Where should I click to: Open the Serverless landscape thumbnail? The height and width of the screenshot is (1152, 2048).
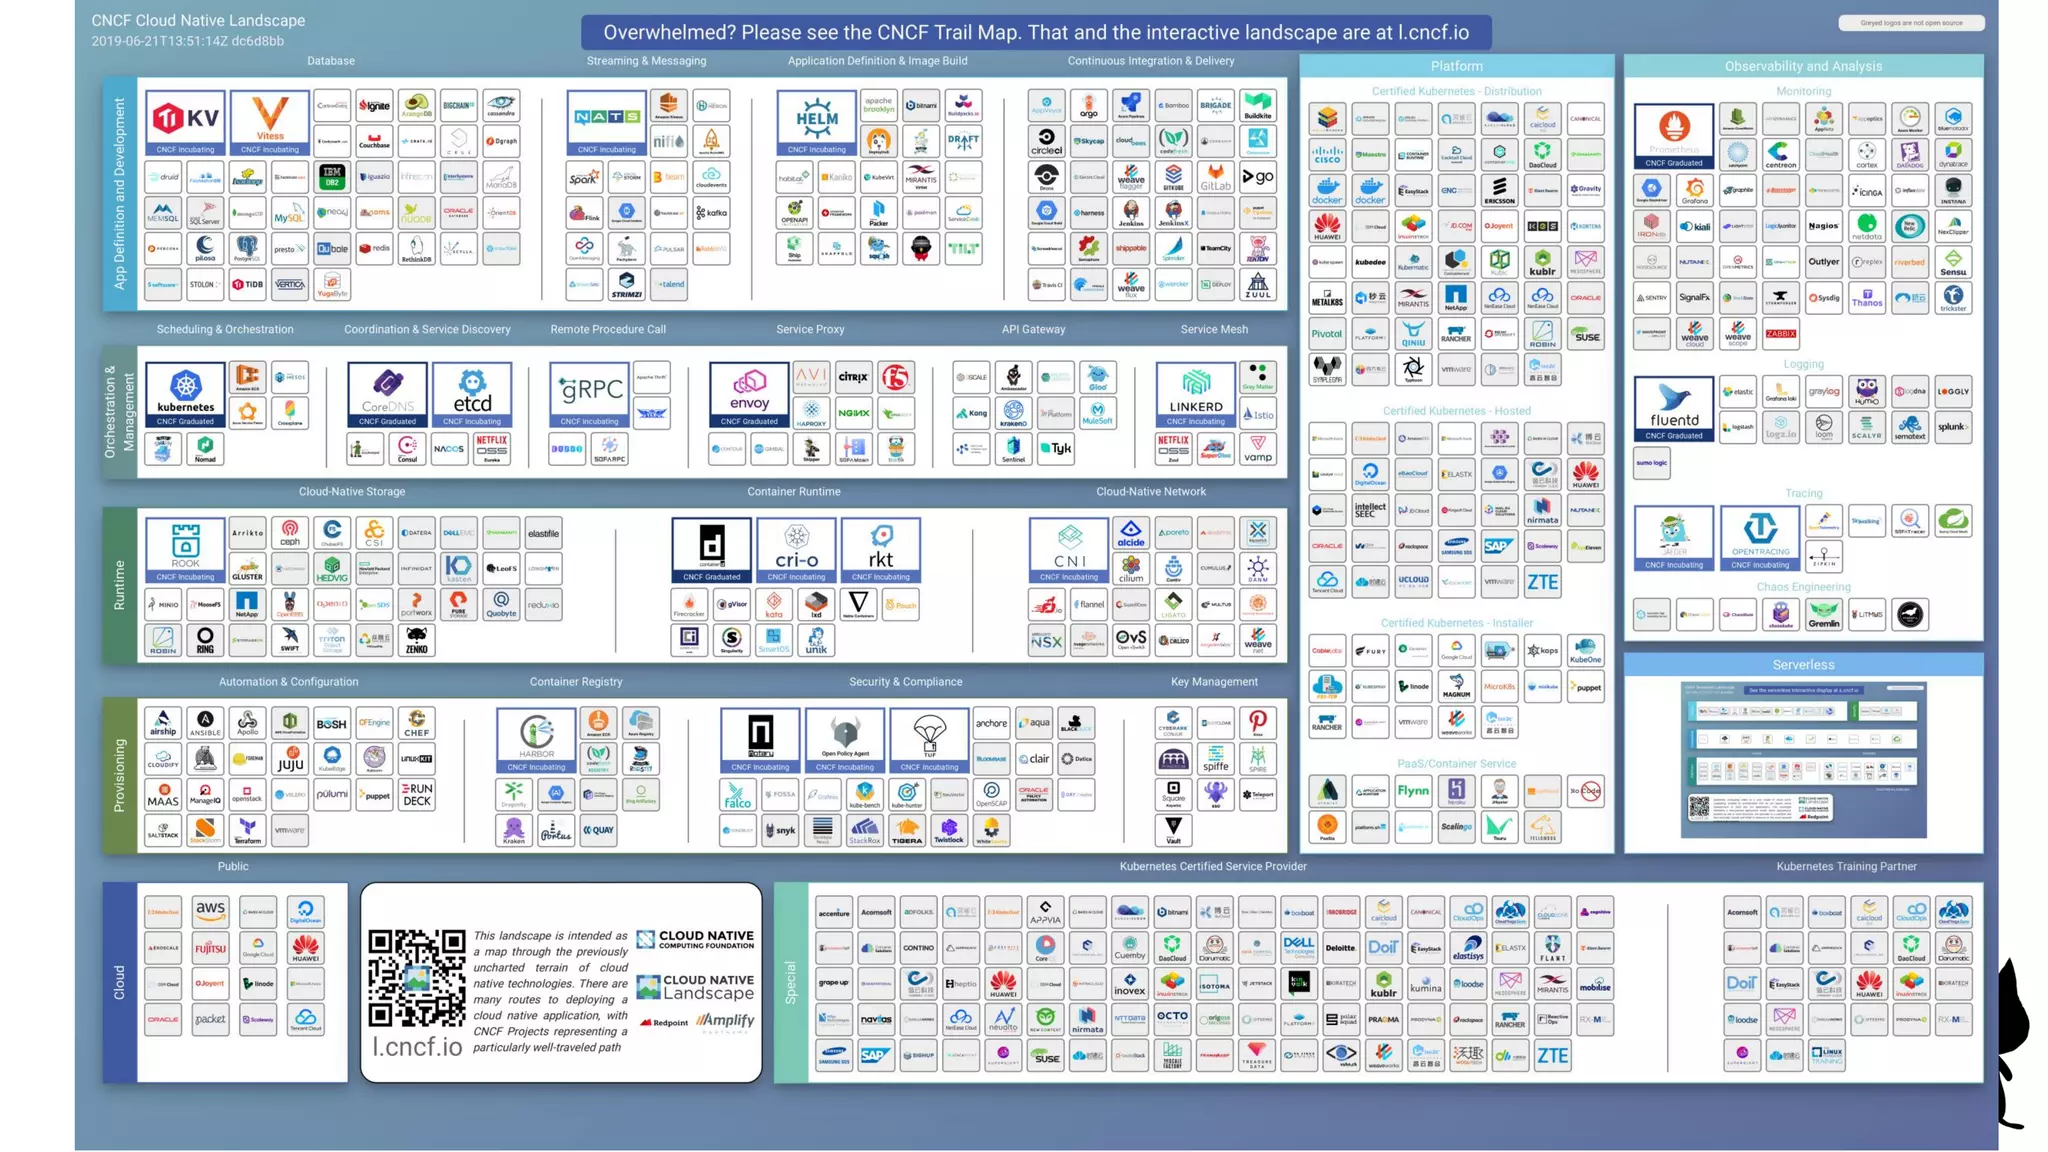point(1803,760)
